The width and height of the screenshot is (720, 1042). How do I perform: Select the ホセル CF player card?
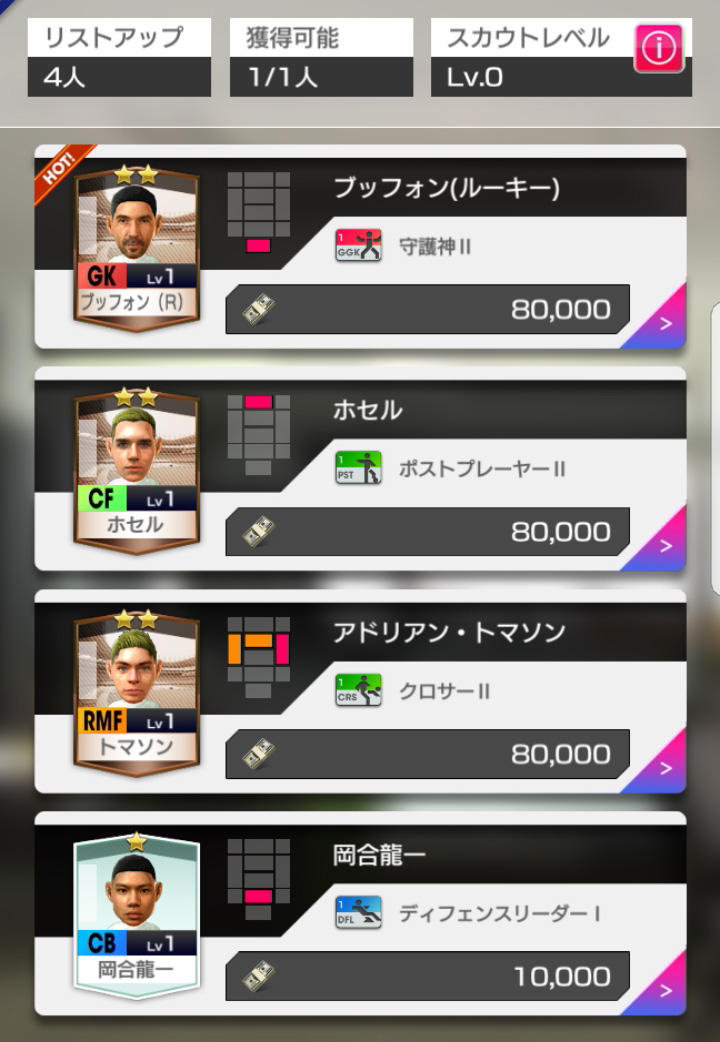click(x=136, y=469)
